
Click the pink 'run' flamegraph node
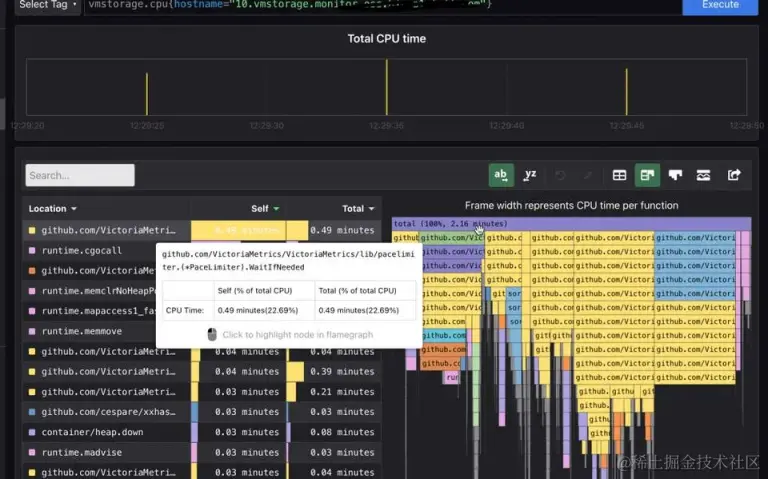point(452,377)
